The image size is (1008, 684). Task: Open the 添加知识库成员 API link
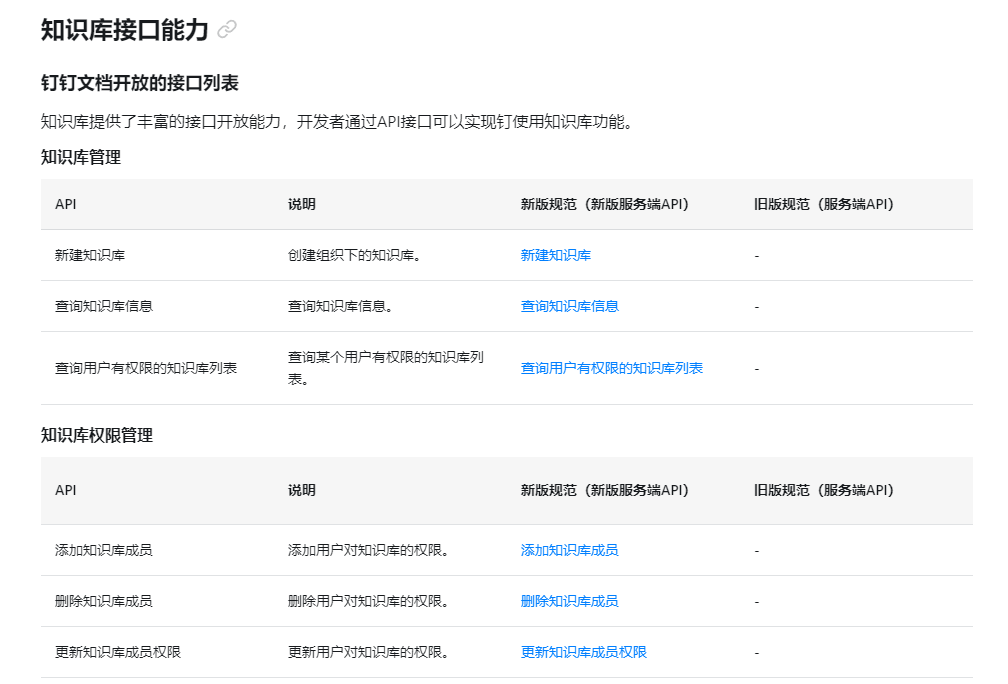tap(570, 550)
